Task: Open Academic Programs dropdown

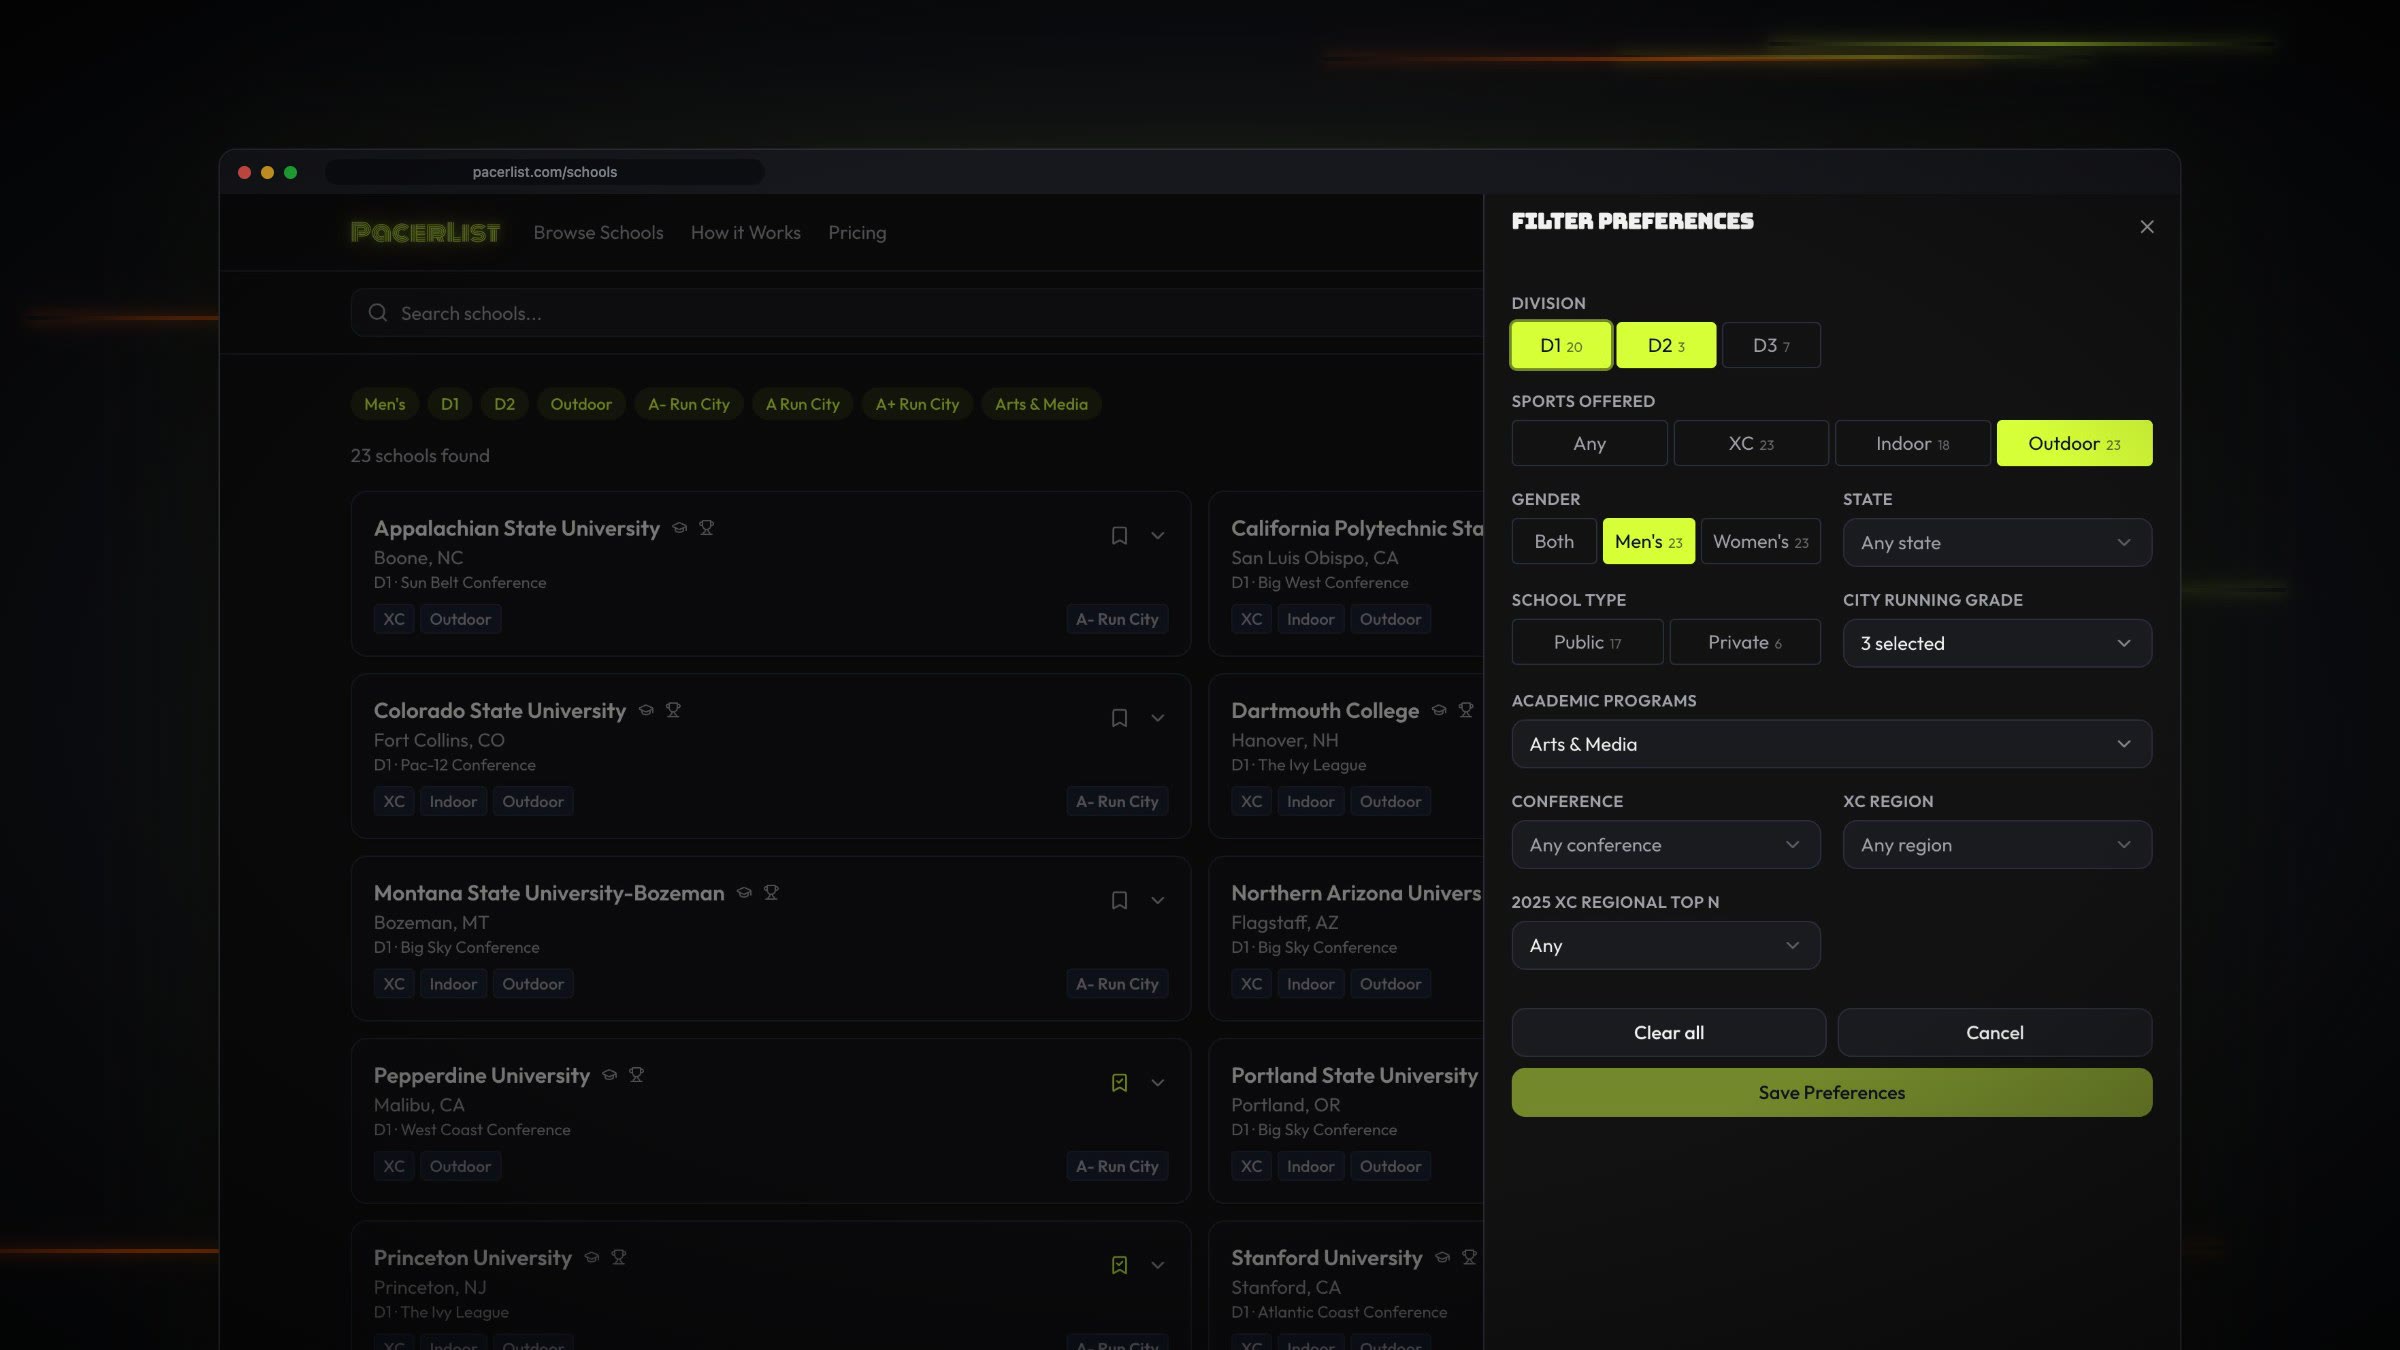Action: point(1831,744)
